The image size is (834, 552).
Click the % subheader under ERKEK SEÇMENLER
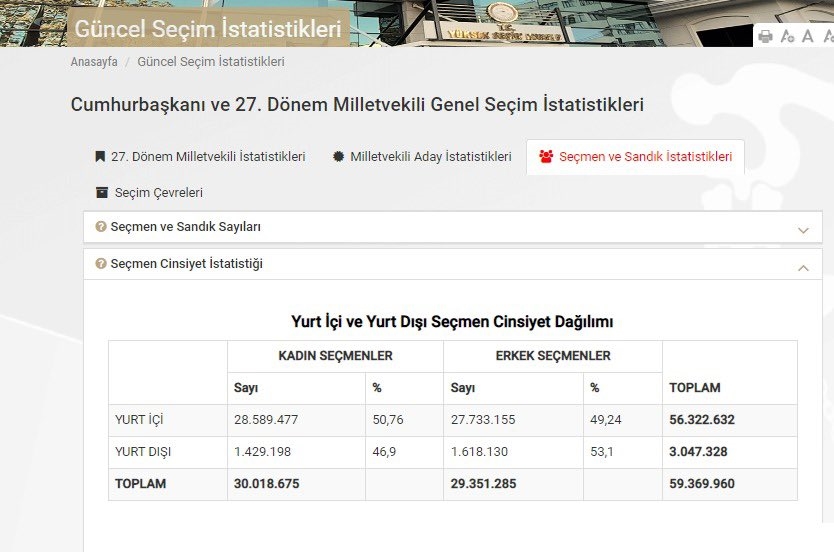coord(595,388)
